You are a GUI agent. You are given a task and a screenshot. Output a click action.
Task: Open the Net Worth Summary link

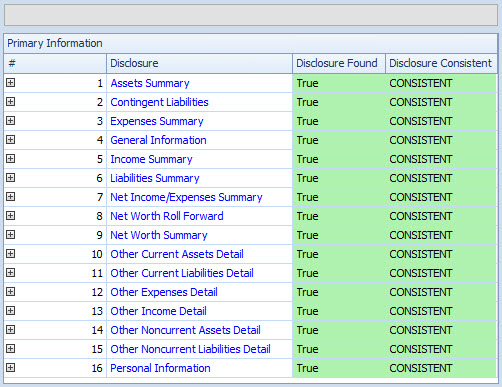click(x=159, y=235)
